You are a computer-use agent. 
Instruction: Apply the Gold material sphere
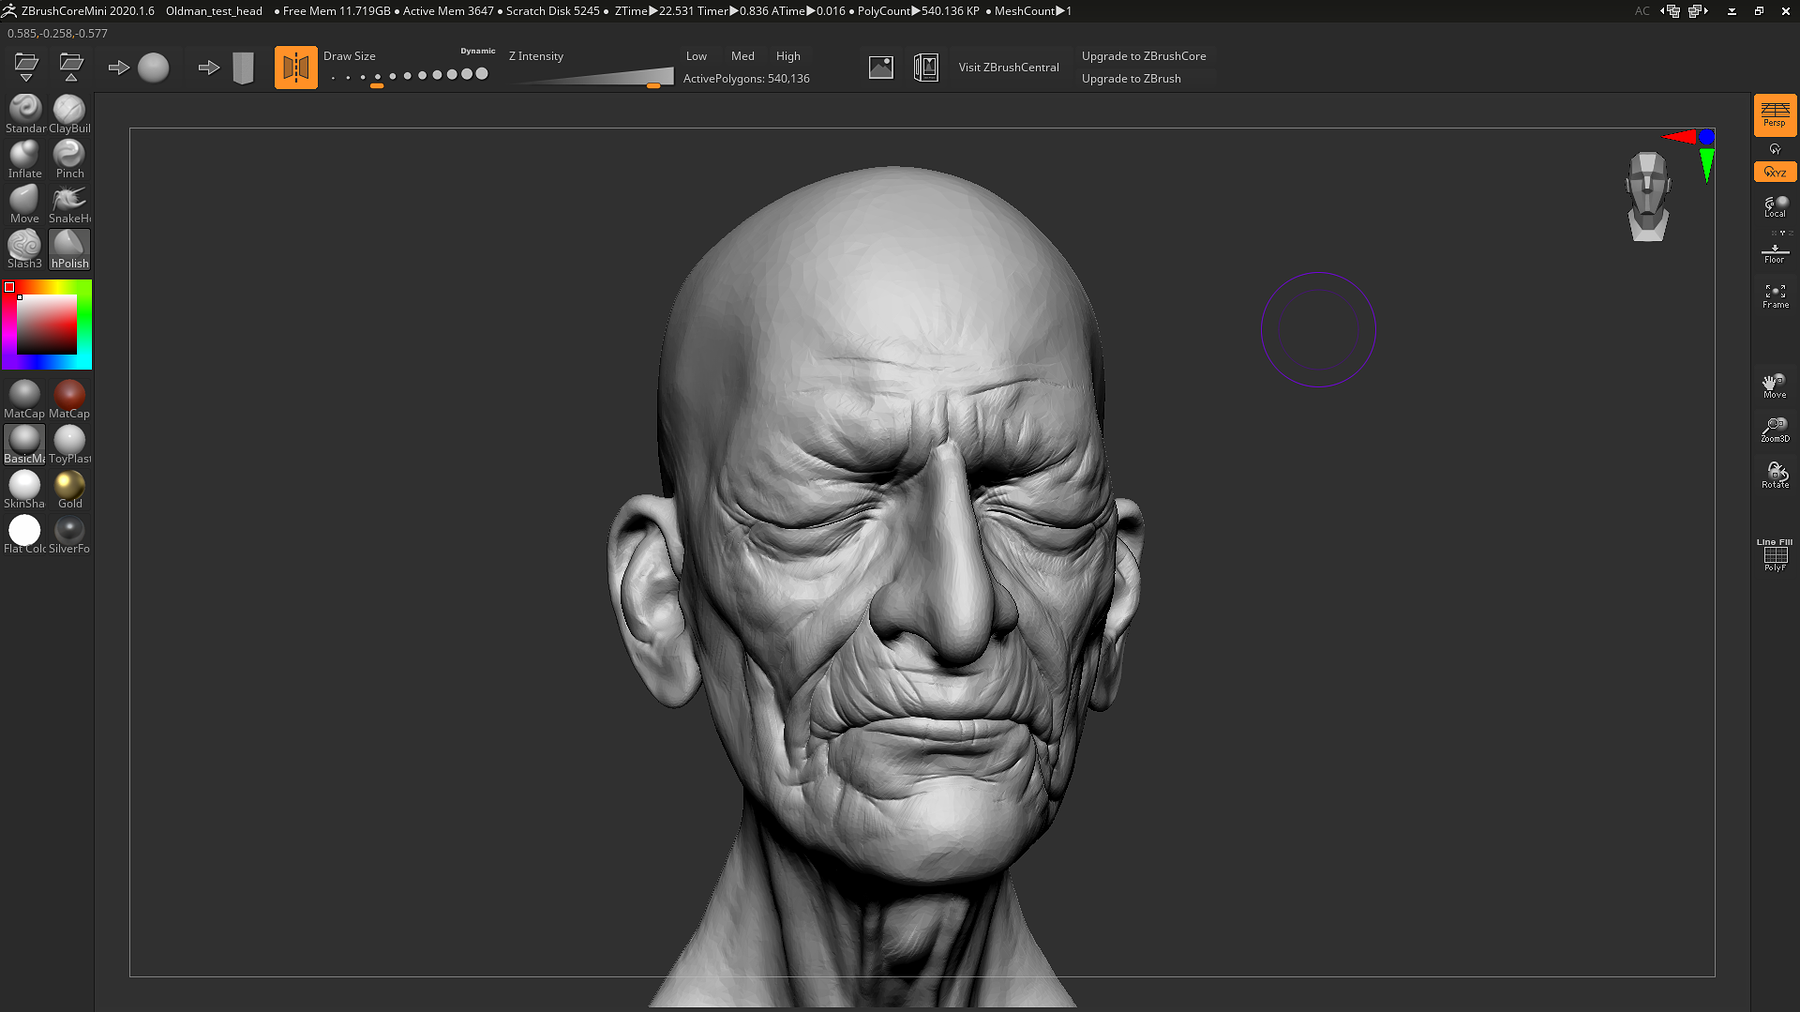click(69, 487)
